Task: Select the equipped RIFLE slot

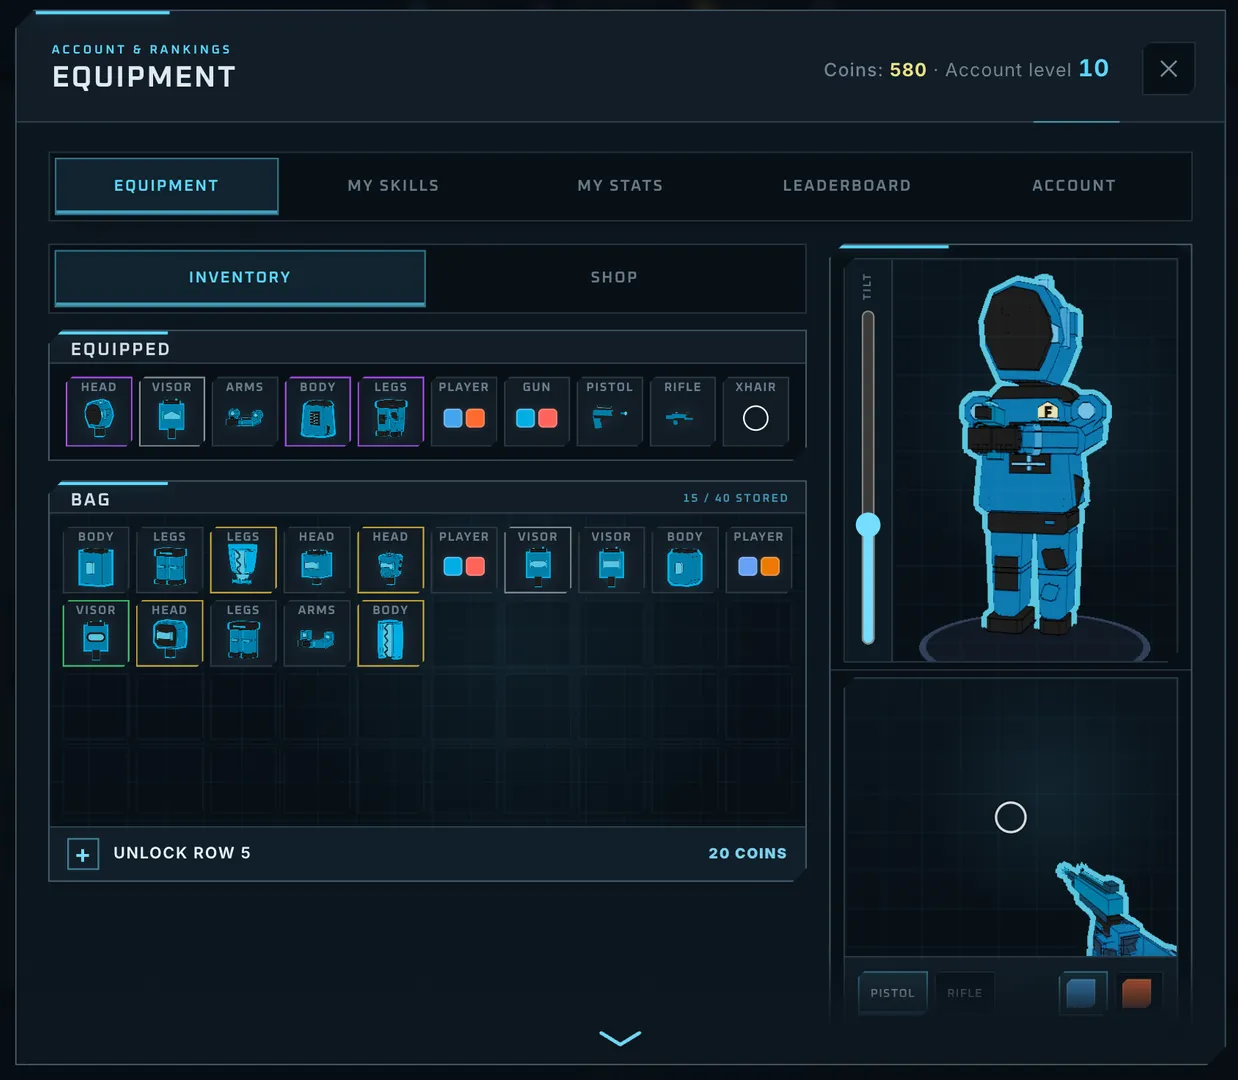Action: (683, 411)
